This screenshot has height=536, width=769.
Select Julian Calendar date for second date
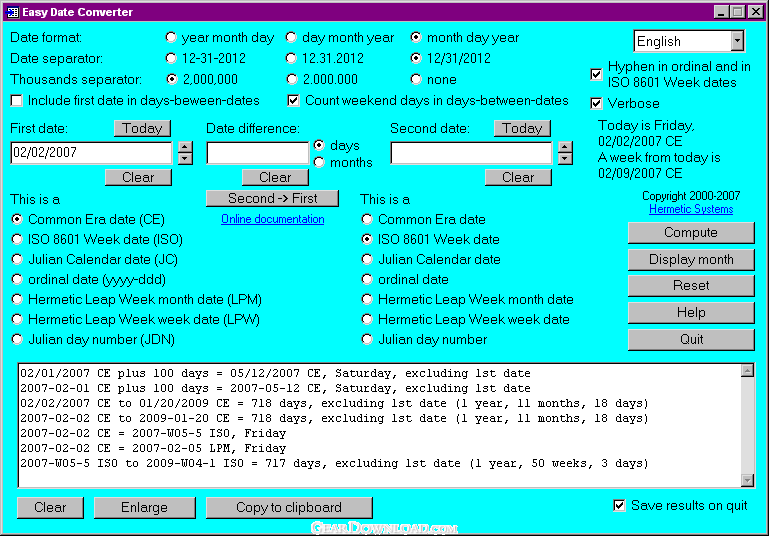tap(367, 259)
